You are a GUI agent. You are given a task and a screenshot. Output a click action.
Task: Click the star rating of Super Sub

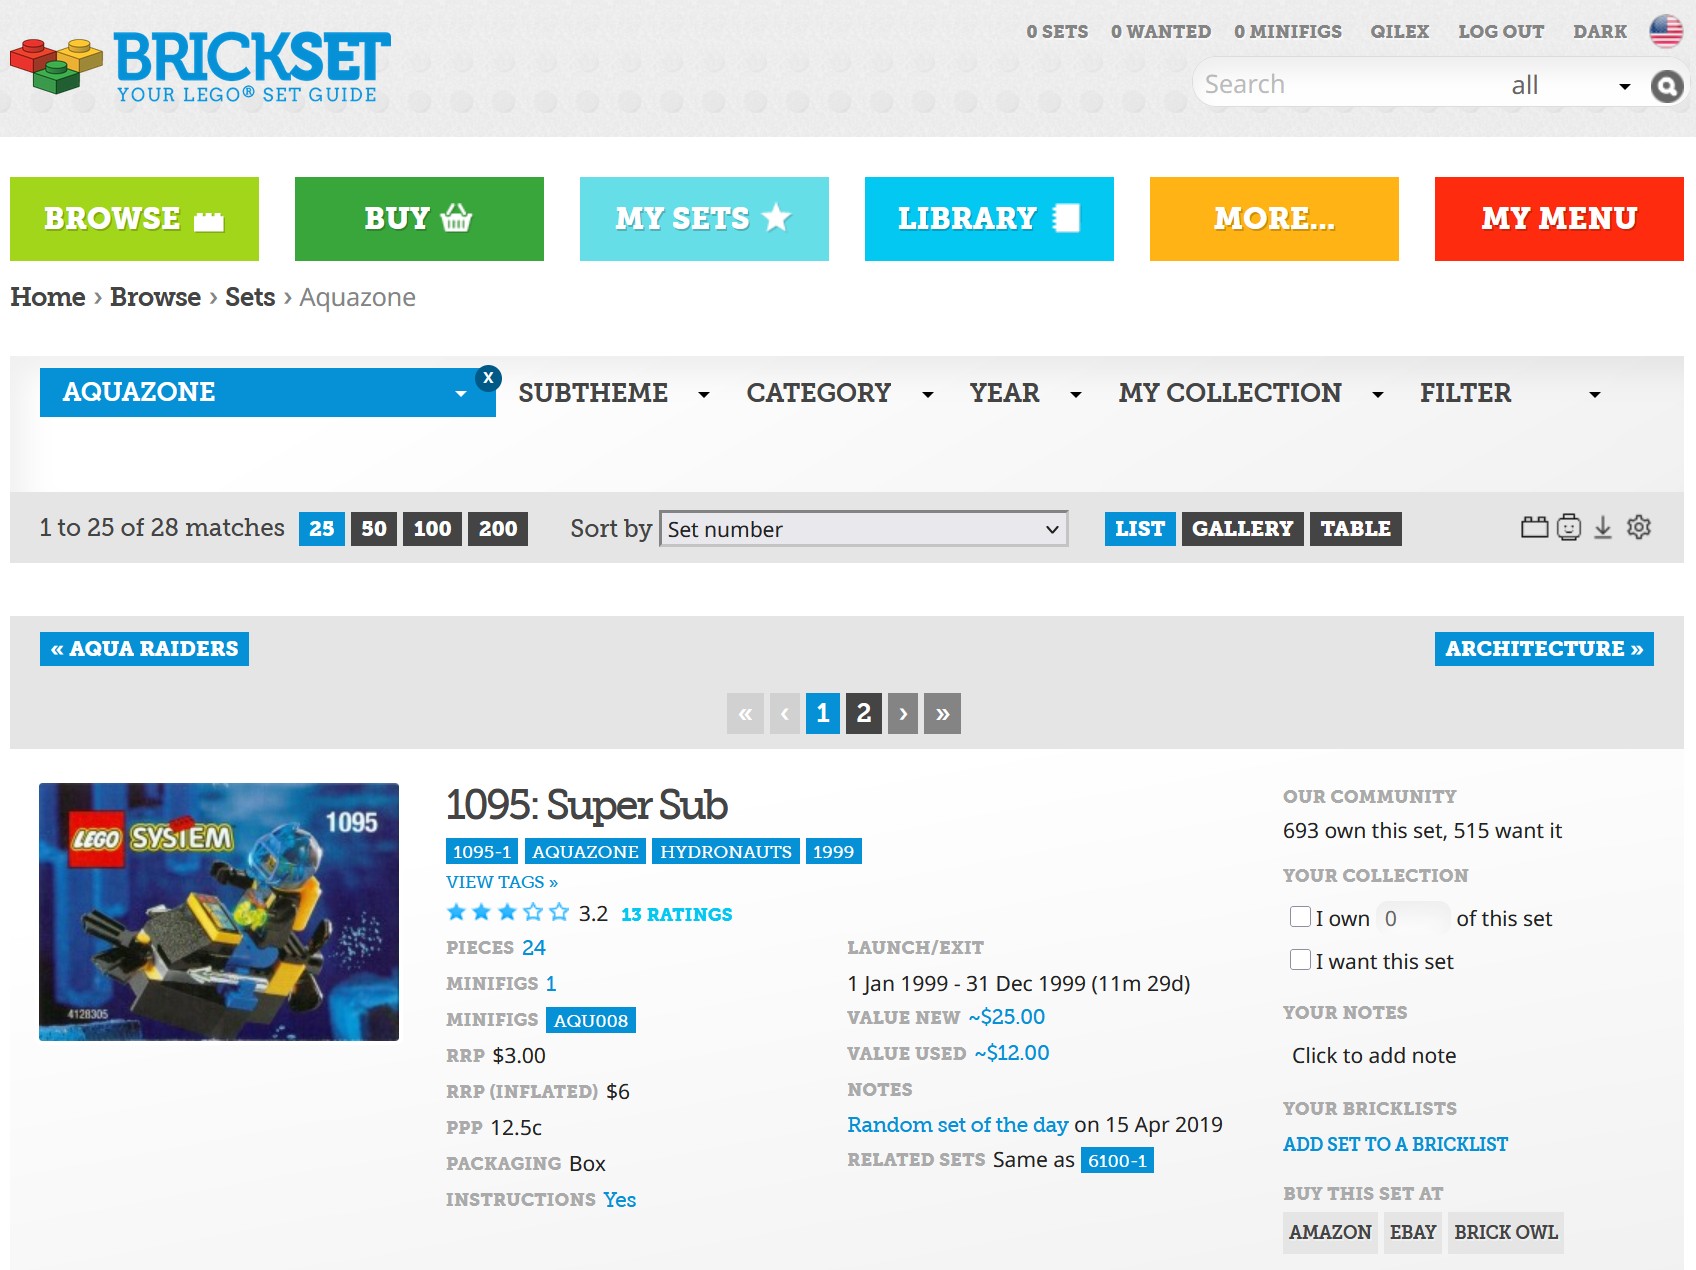point(507,912)
